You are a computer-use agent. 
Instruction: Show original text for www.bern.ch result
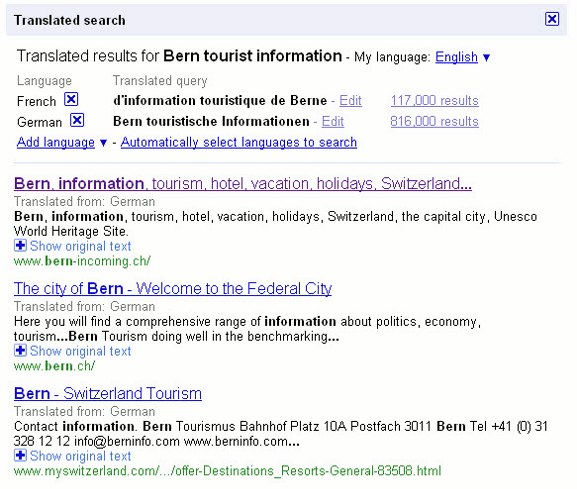click(80, 351)
